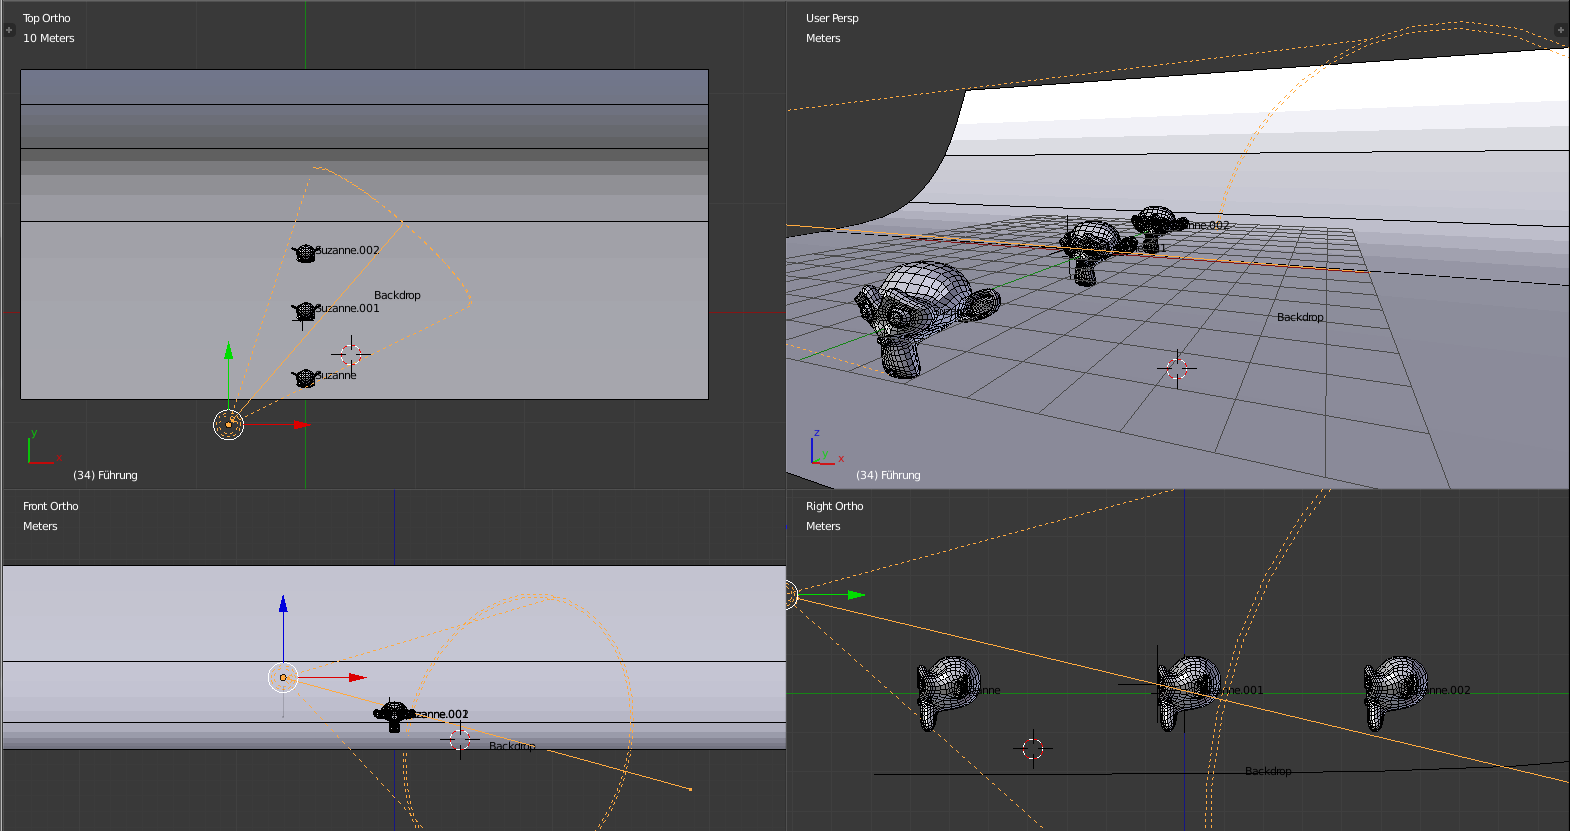
Task: Click the (34) Führung label in User Persp
Action: (x=888, y=475)
